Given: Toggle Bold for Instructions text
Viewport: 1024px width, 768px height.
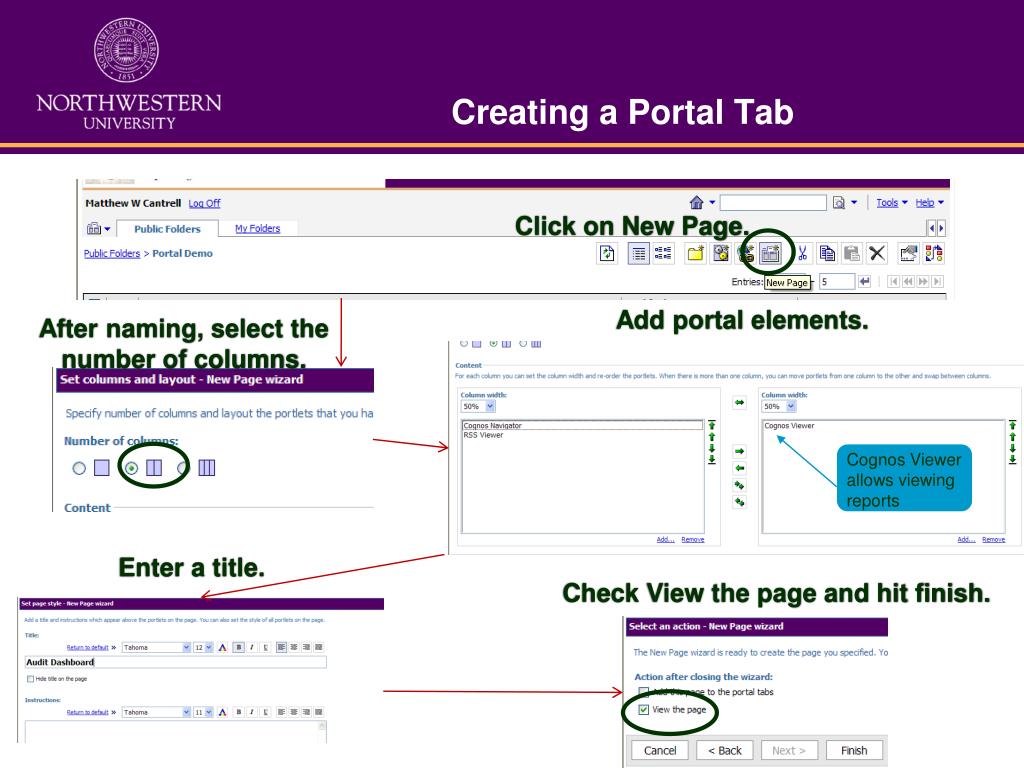Looking at the screenshot, I should pos(239,712).
